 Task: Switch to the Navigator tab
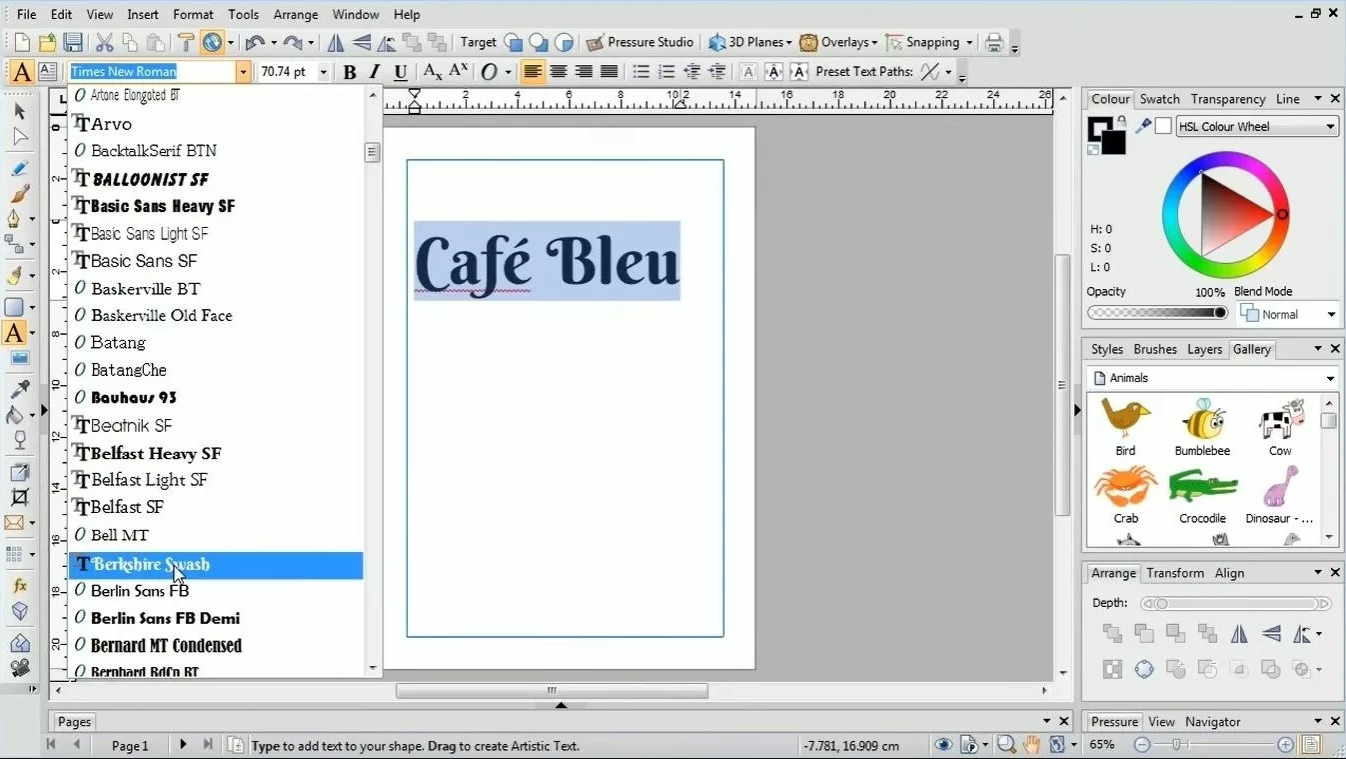[x=1213, y=722]
